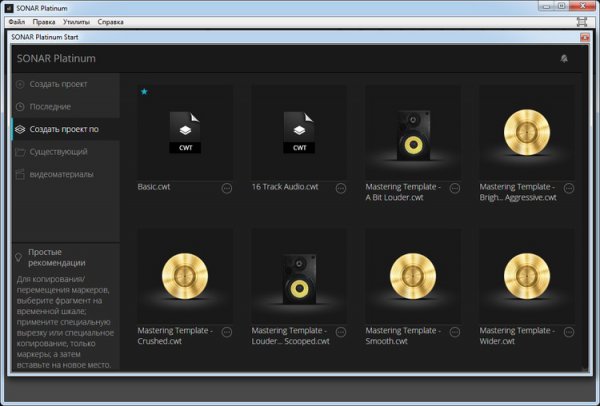
Task: Click the star icon above Basic.cwt
Action: tap(144, 91)
